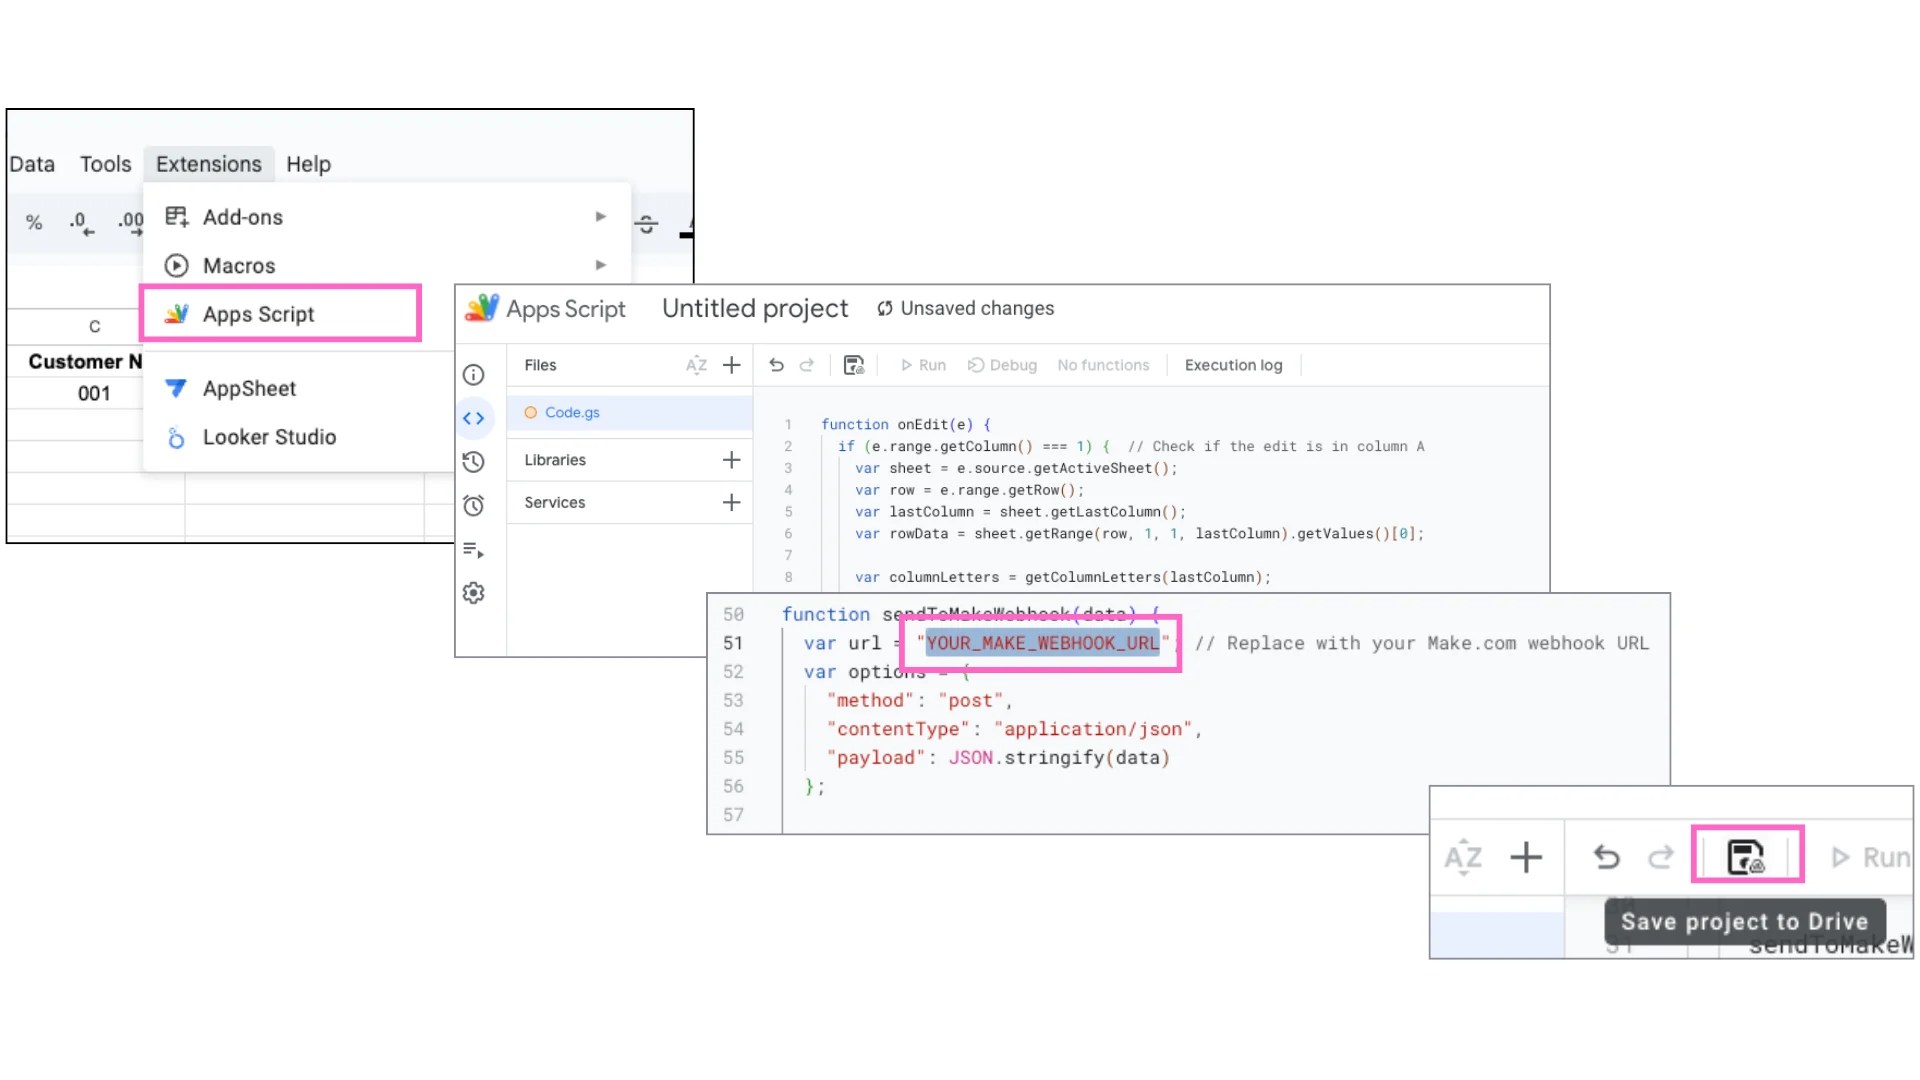The image size is (1920, 1080).
Task: Open Add-ons menu item
Action: [386, 217]
